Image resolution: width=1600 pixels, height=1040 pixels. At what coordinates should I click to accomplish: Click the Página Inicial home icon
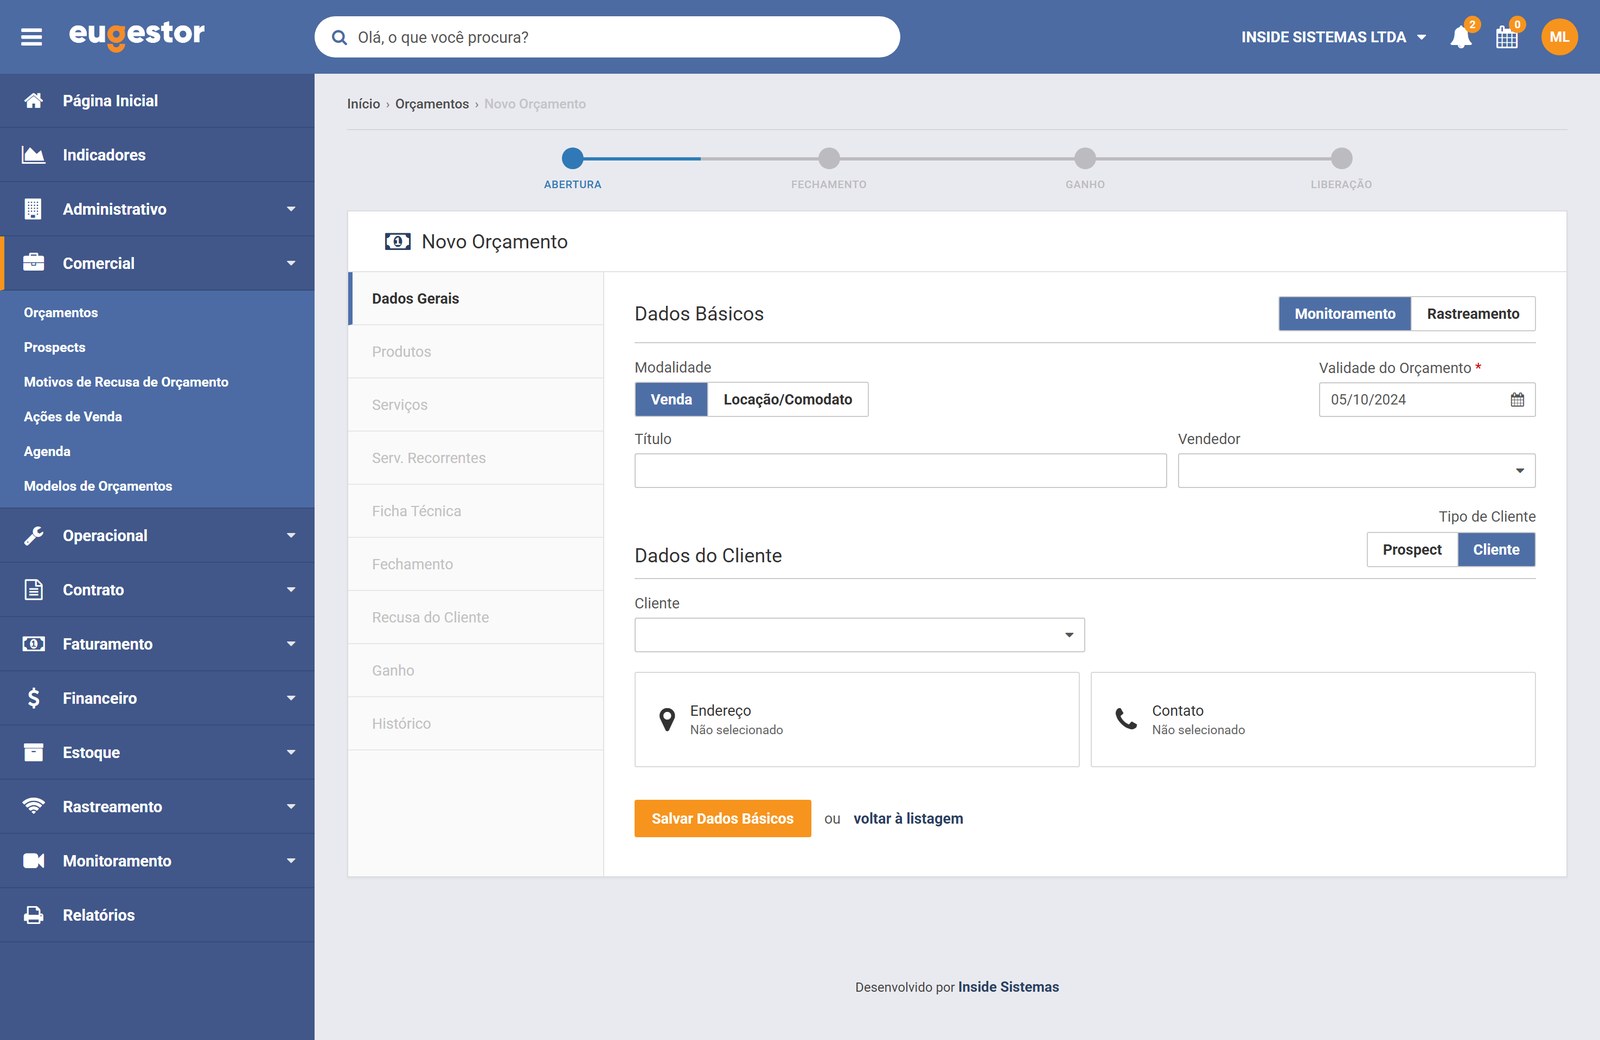(x=33, y=101)
